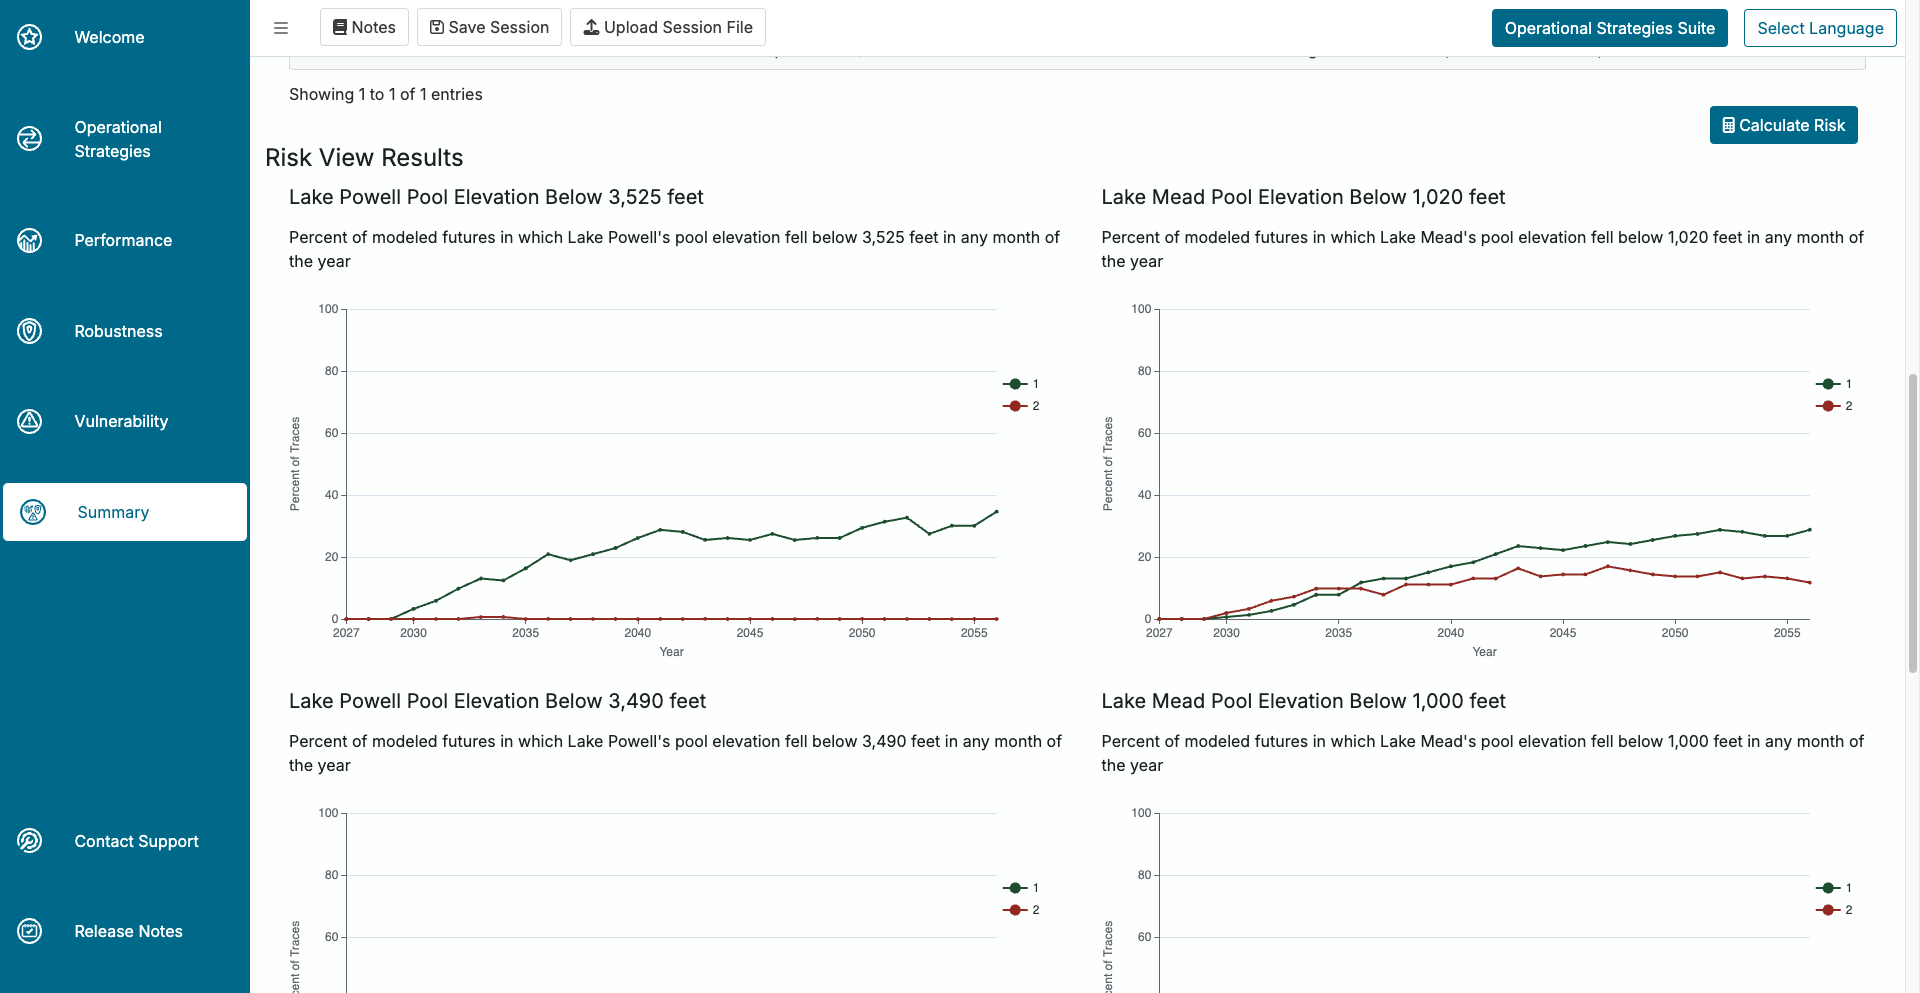Click the calculator icon on Calculate Risk
Image resolution: width=1920 pixels, height=993 pixels.
[1729, 125]
